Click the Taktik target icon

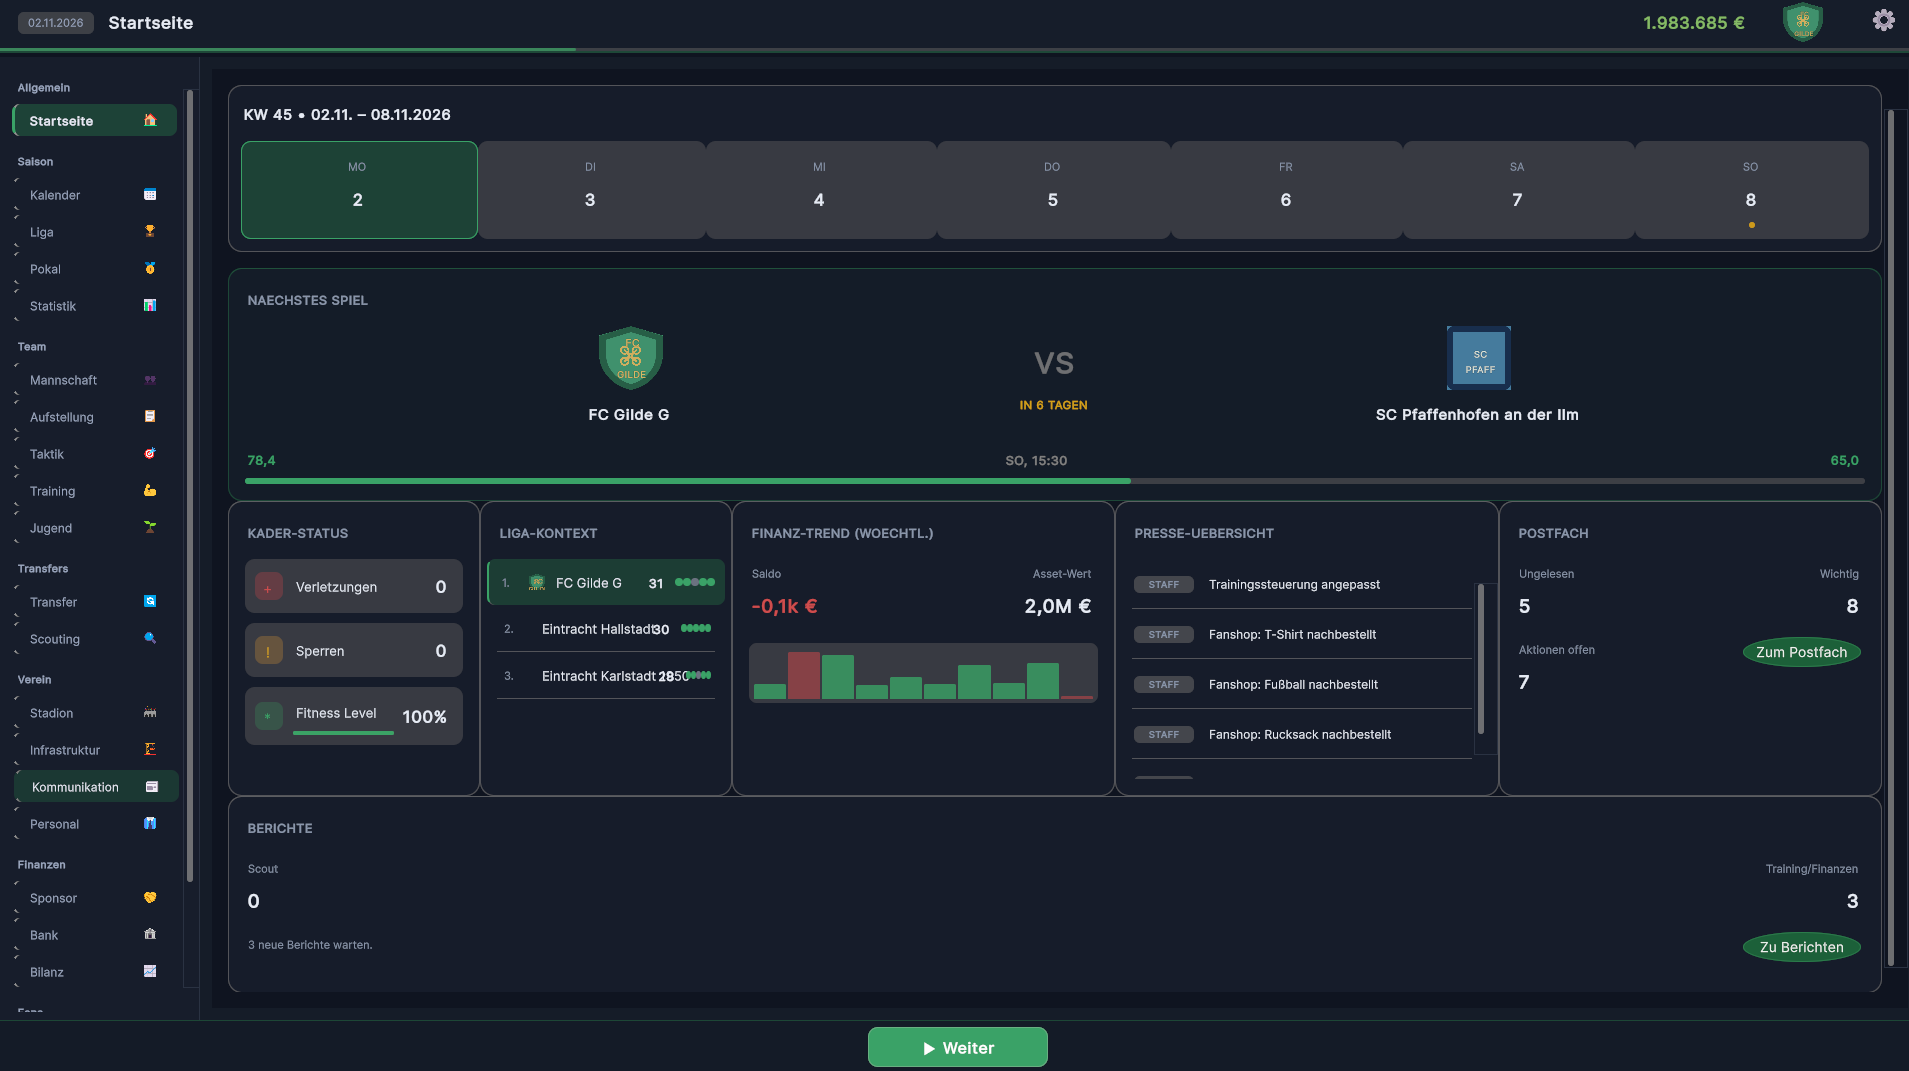point(150,453)
